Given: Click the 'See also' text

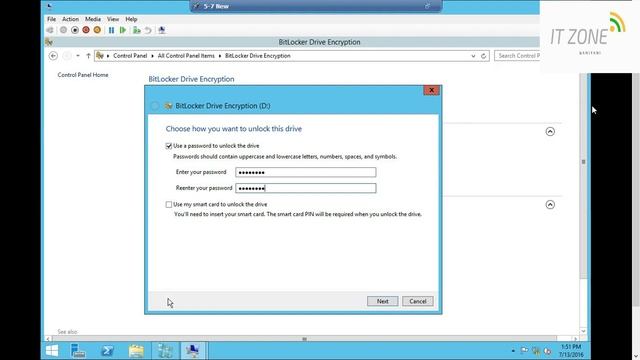Looking at the screenshot, I should pos(67,332).
